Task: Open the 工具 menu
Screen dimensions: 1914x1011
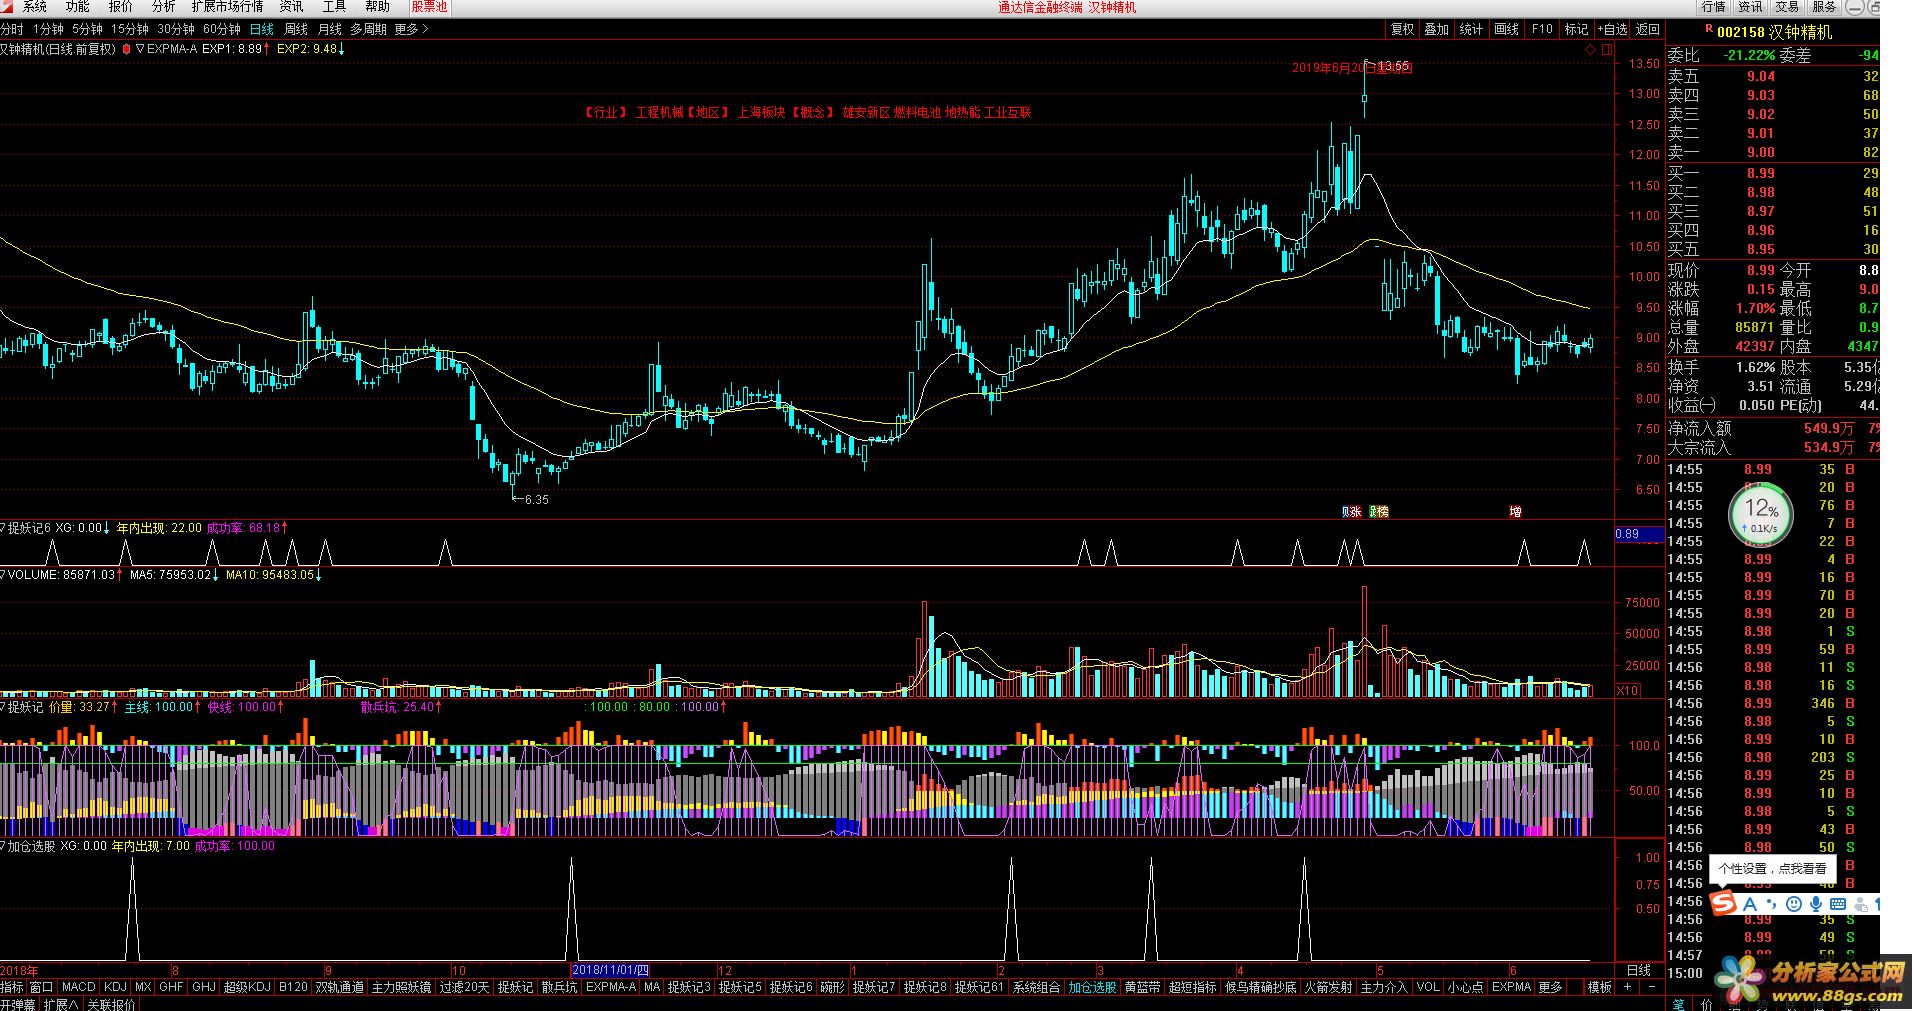Action: tap(334, 7)
